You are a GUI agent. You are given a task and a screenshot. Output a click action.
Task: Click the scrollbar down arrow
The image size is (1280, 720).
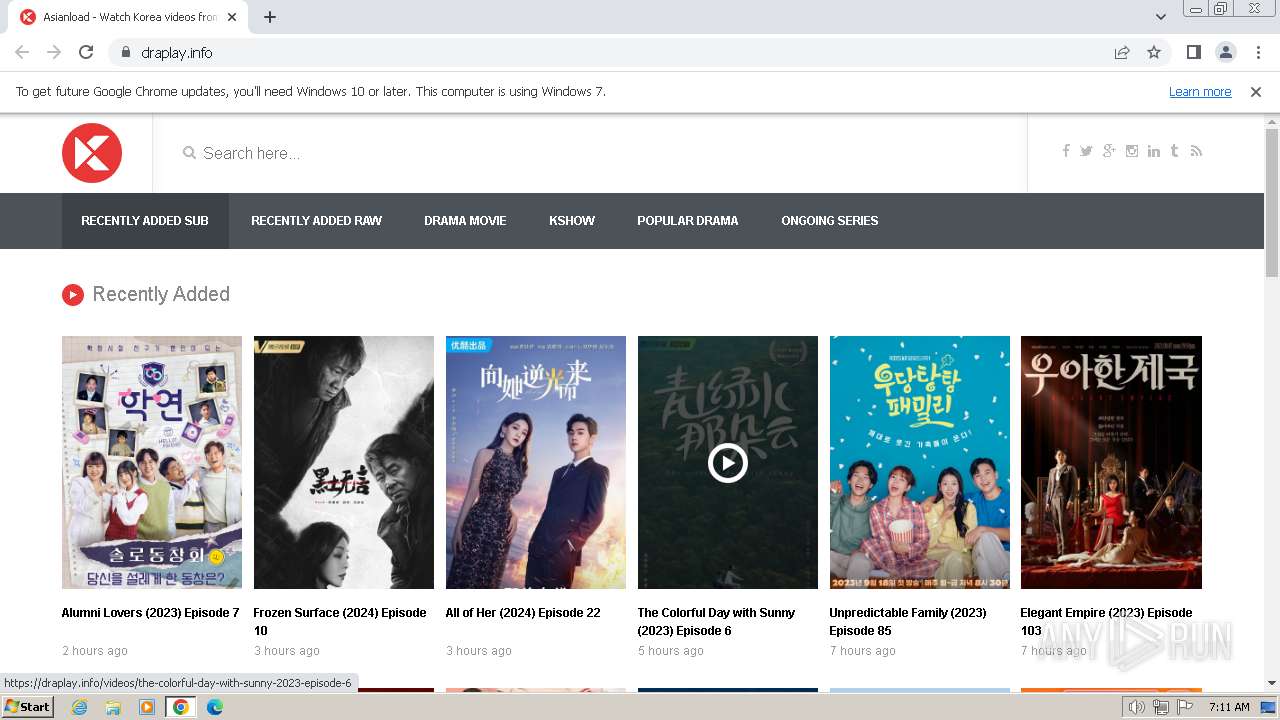click(x=1272, y=683)
